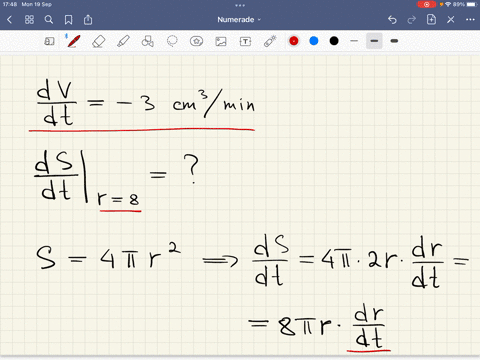Toggle the read-only mode icon
Screen dimensions: 480x360
(49, 41)
